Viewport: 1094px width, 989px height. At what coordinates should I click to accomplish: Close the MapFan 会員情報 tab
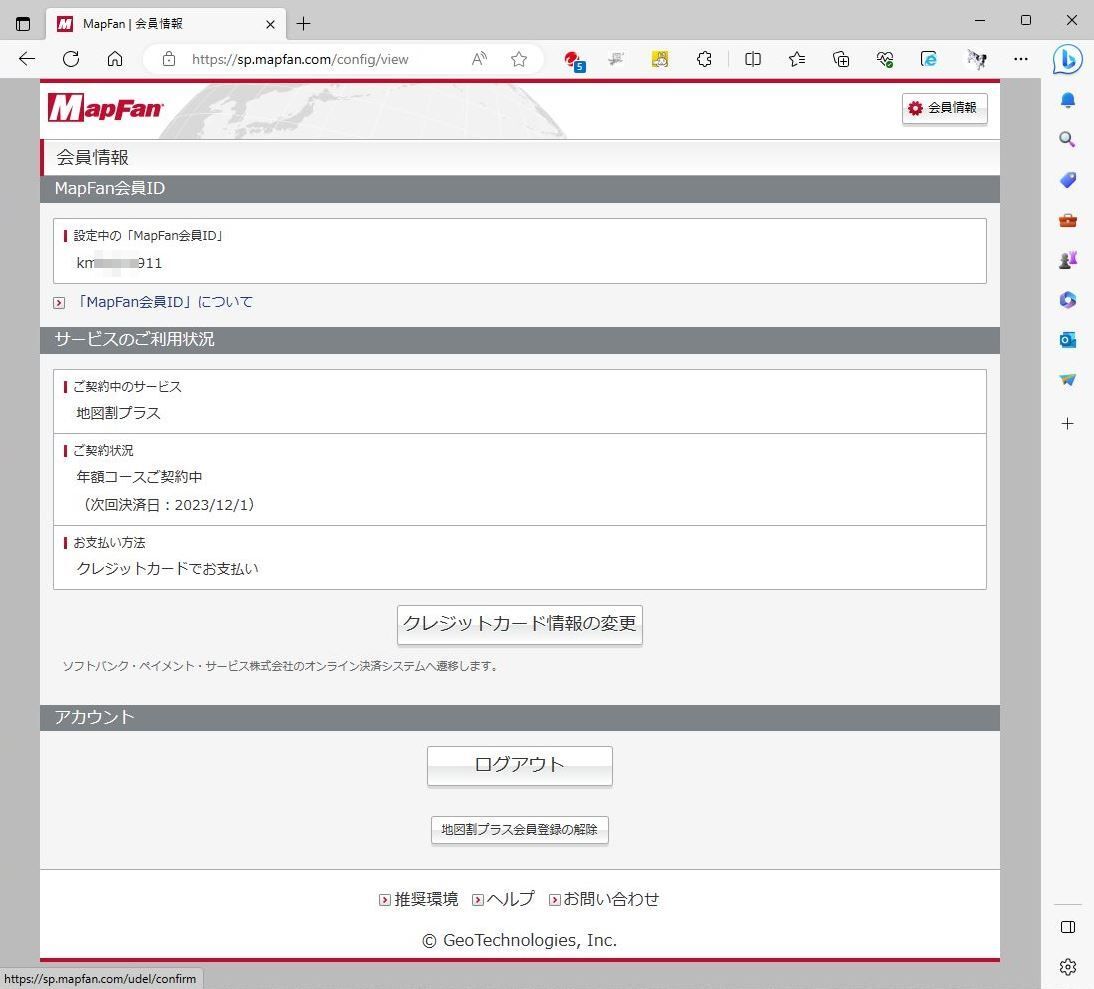coord(271,24)
